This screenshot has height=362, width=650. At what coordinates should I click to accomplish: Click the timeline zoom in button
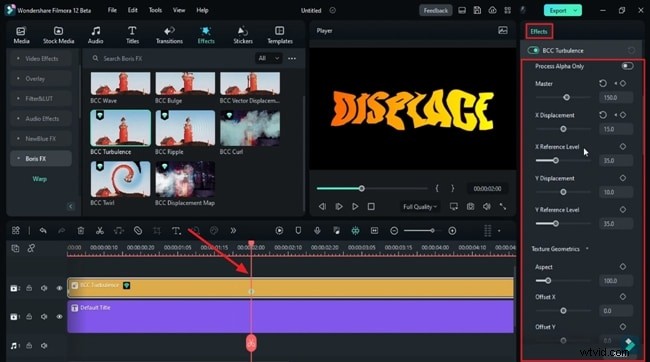click(x=452, y=231)
